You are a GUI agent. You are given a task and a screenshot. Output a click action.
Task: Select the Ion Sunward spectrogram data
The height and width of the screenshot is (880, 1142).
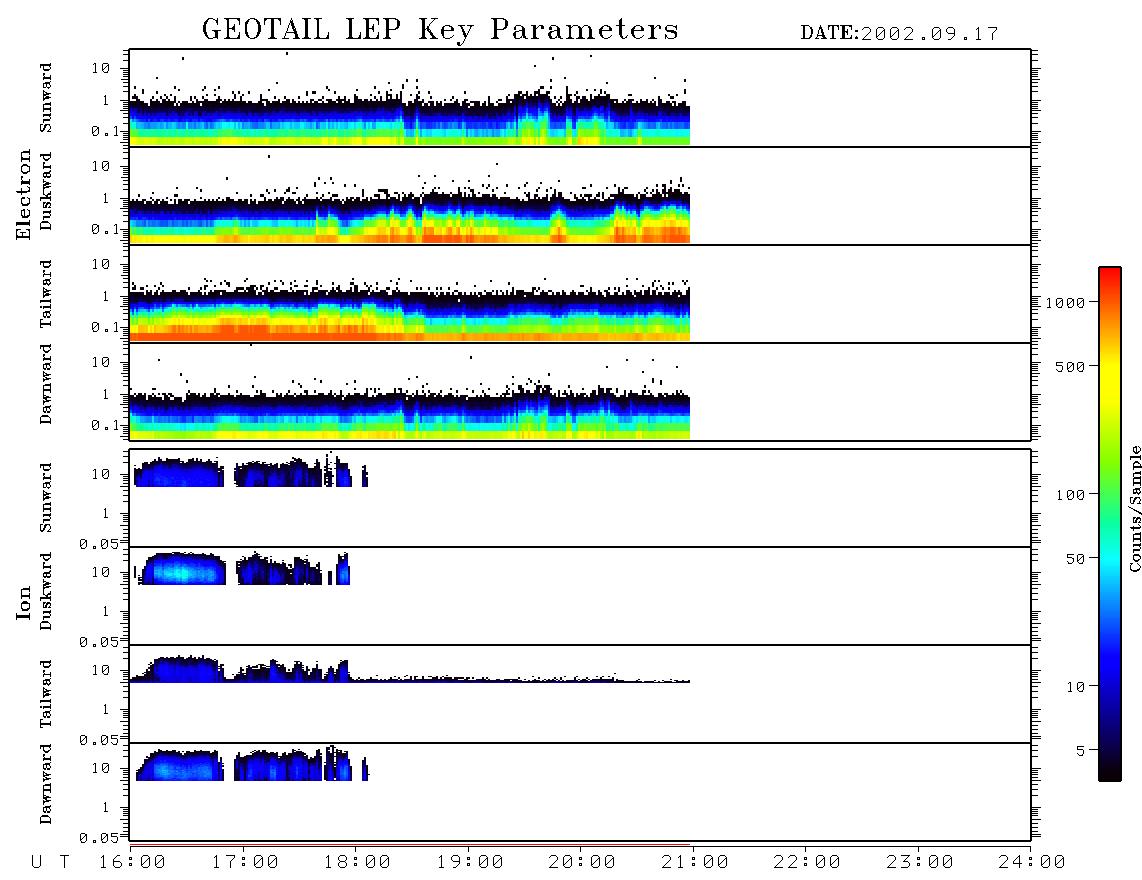251,471
